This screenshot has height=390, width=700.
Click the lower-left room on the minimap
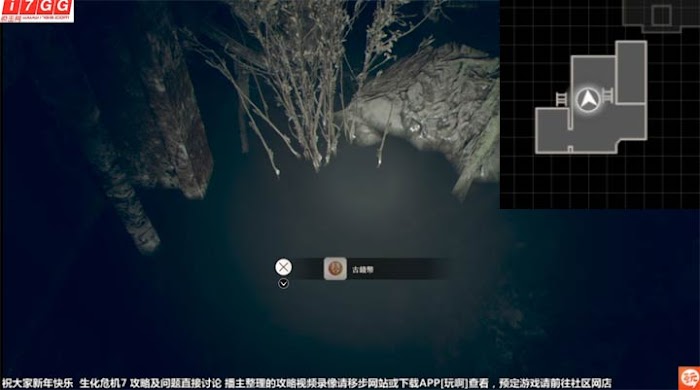pyautogui.click(x=552, y=129)
